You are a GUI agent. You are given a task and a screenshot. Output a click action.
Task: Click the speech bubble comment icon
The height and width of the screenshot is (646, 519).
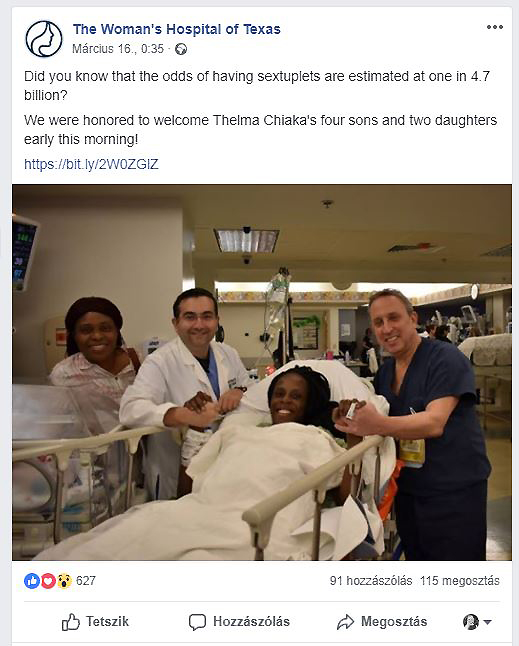197,622
